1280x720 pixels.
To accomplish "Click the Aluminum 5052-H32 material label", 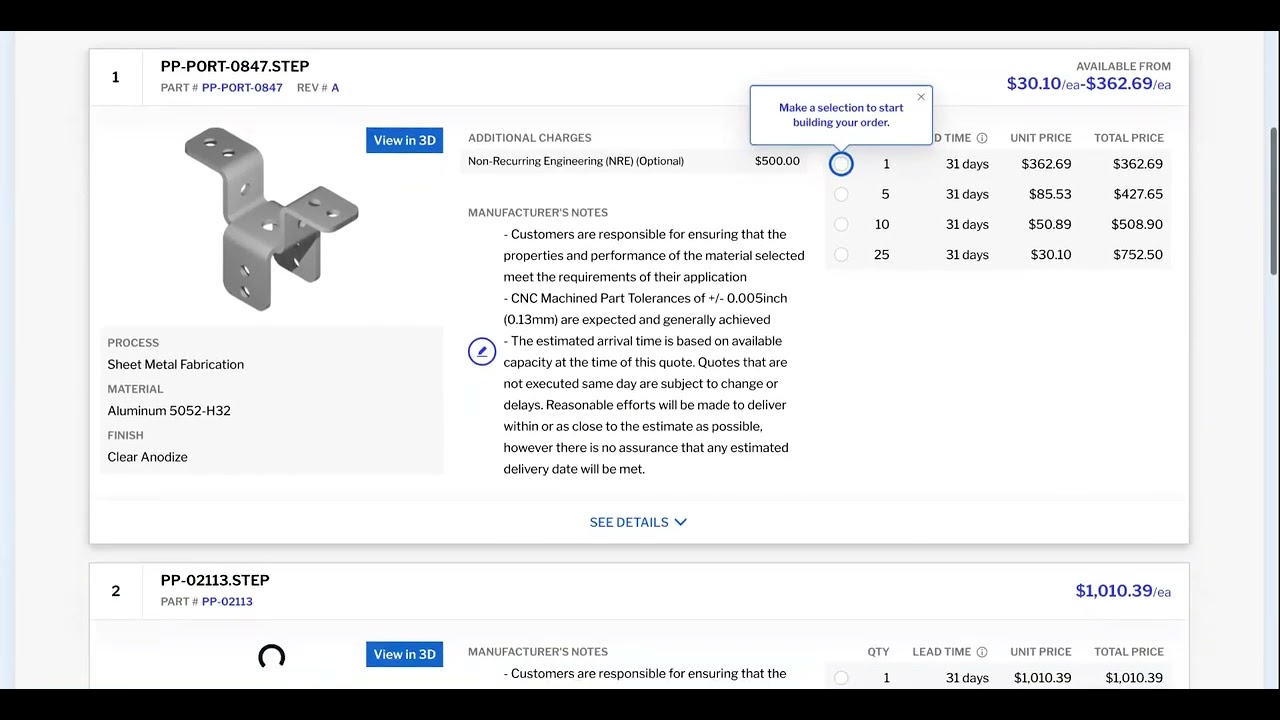I will coord(168,410).
